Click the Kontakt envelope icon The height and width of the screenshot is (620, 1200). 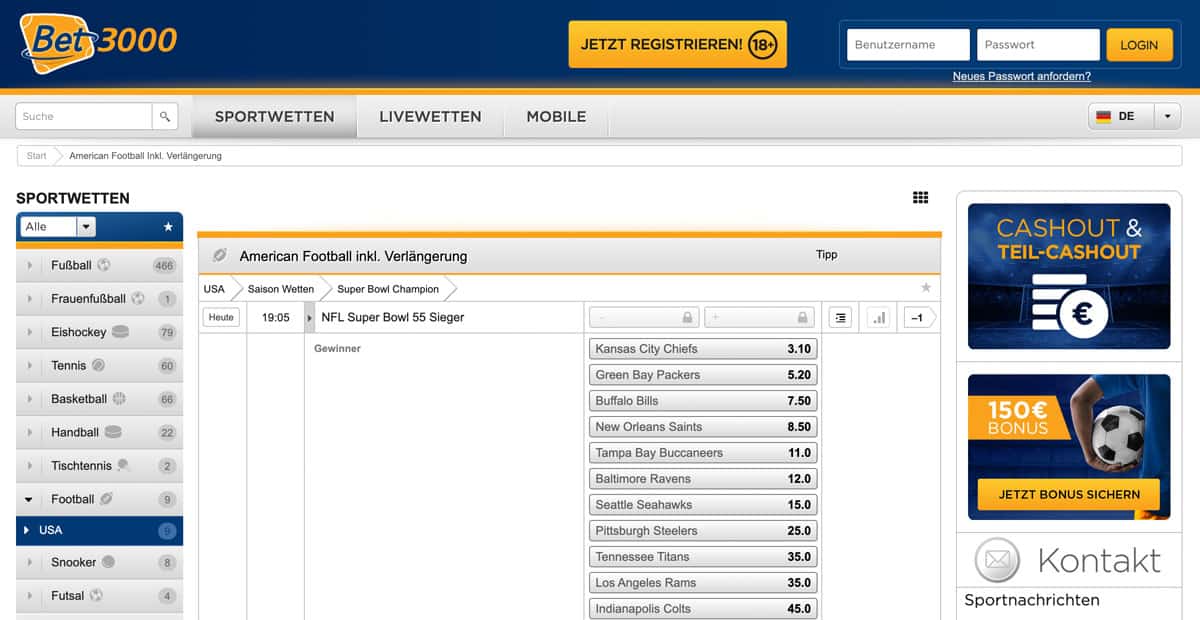(996, 560)
